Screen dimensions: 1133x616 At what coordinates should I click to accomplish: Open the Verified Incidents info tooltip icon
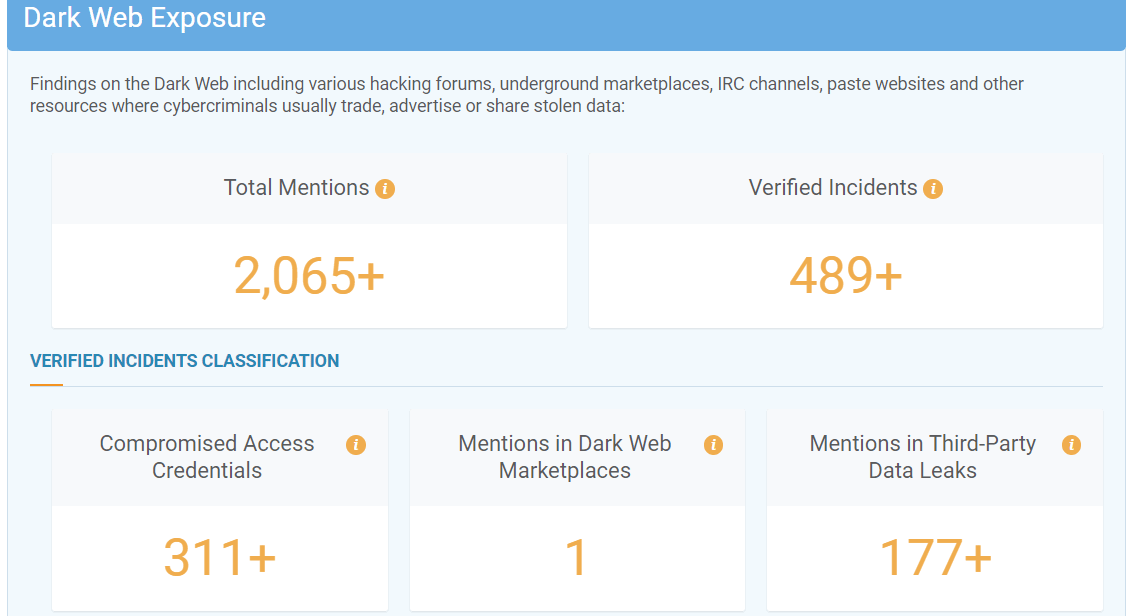coord(933,189)
